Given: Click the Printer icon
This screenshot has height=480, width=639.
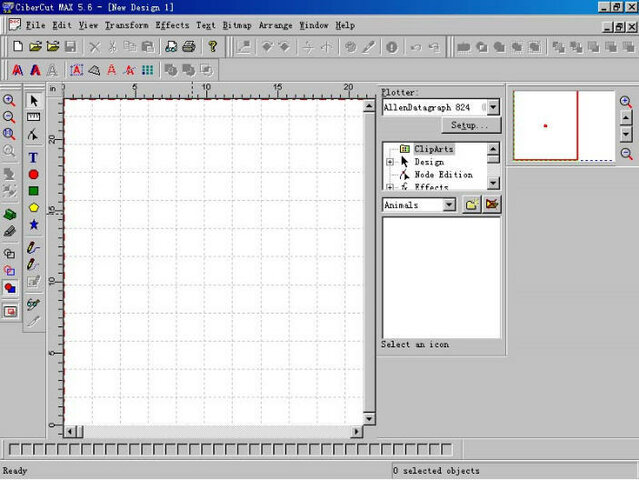Looking at the screenshot, I should coord(189,46).
